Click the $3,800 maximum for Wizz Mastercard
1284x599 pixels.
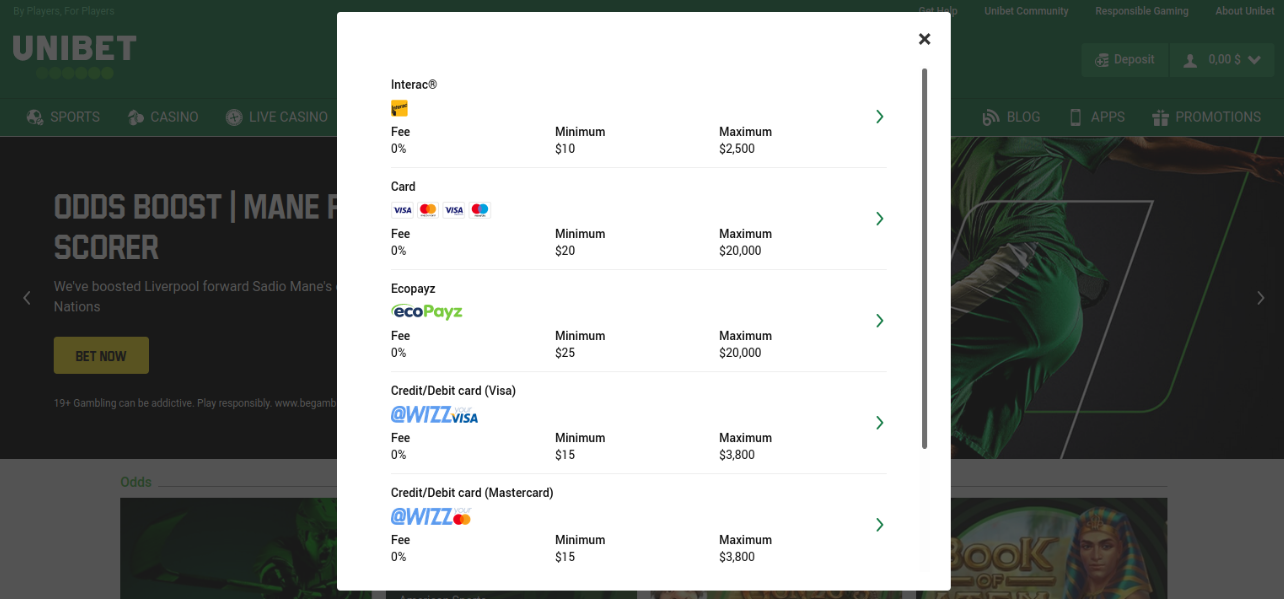click(x=737, y=557)
